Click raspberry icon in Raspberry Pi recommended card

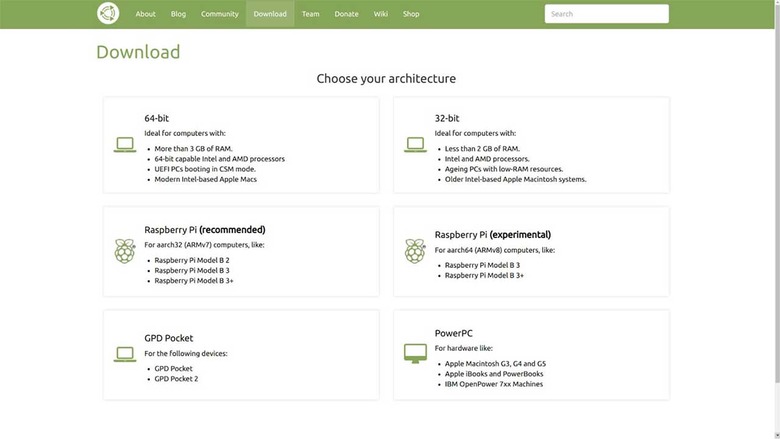coord(125,251)
